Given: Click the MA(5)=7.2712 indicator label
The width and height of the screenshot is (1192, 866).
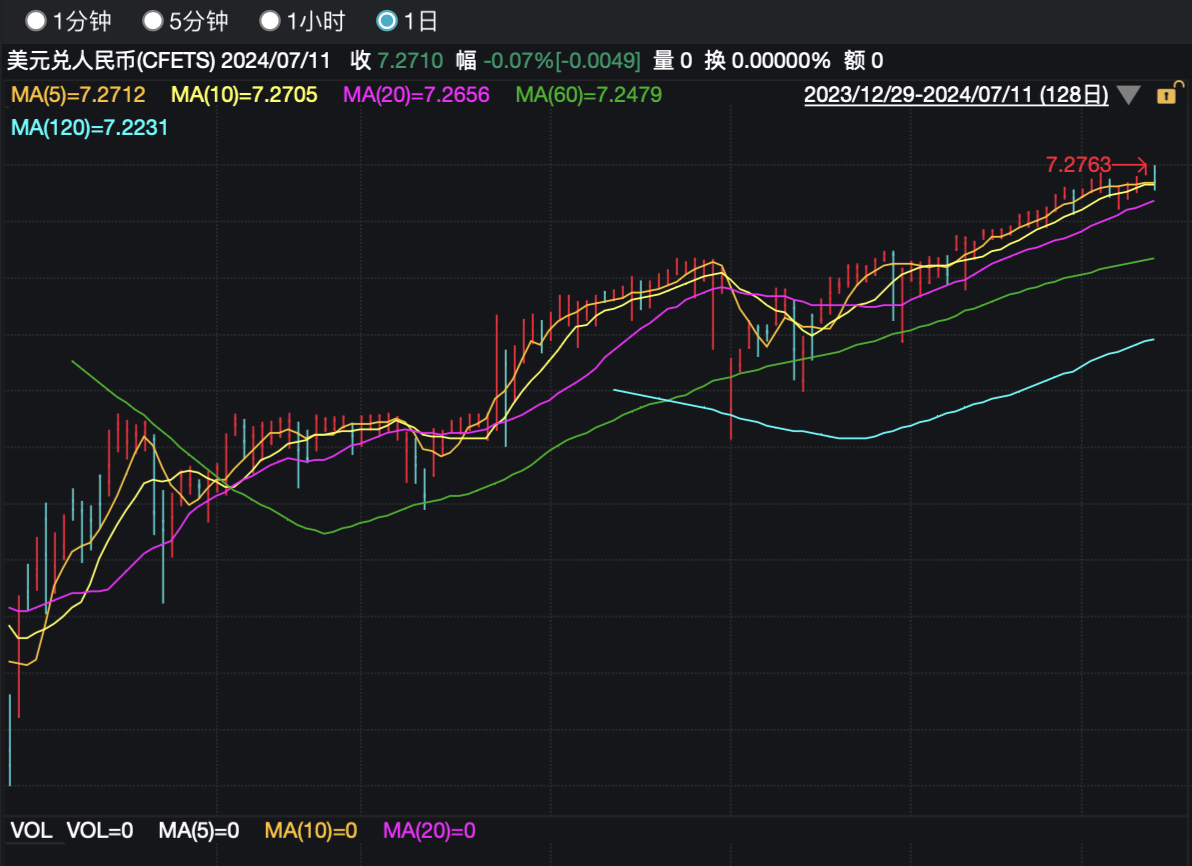Looking at the screenshot, I should 78,95.
